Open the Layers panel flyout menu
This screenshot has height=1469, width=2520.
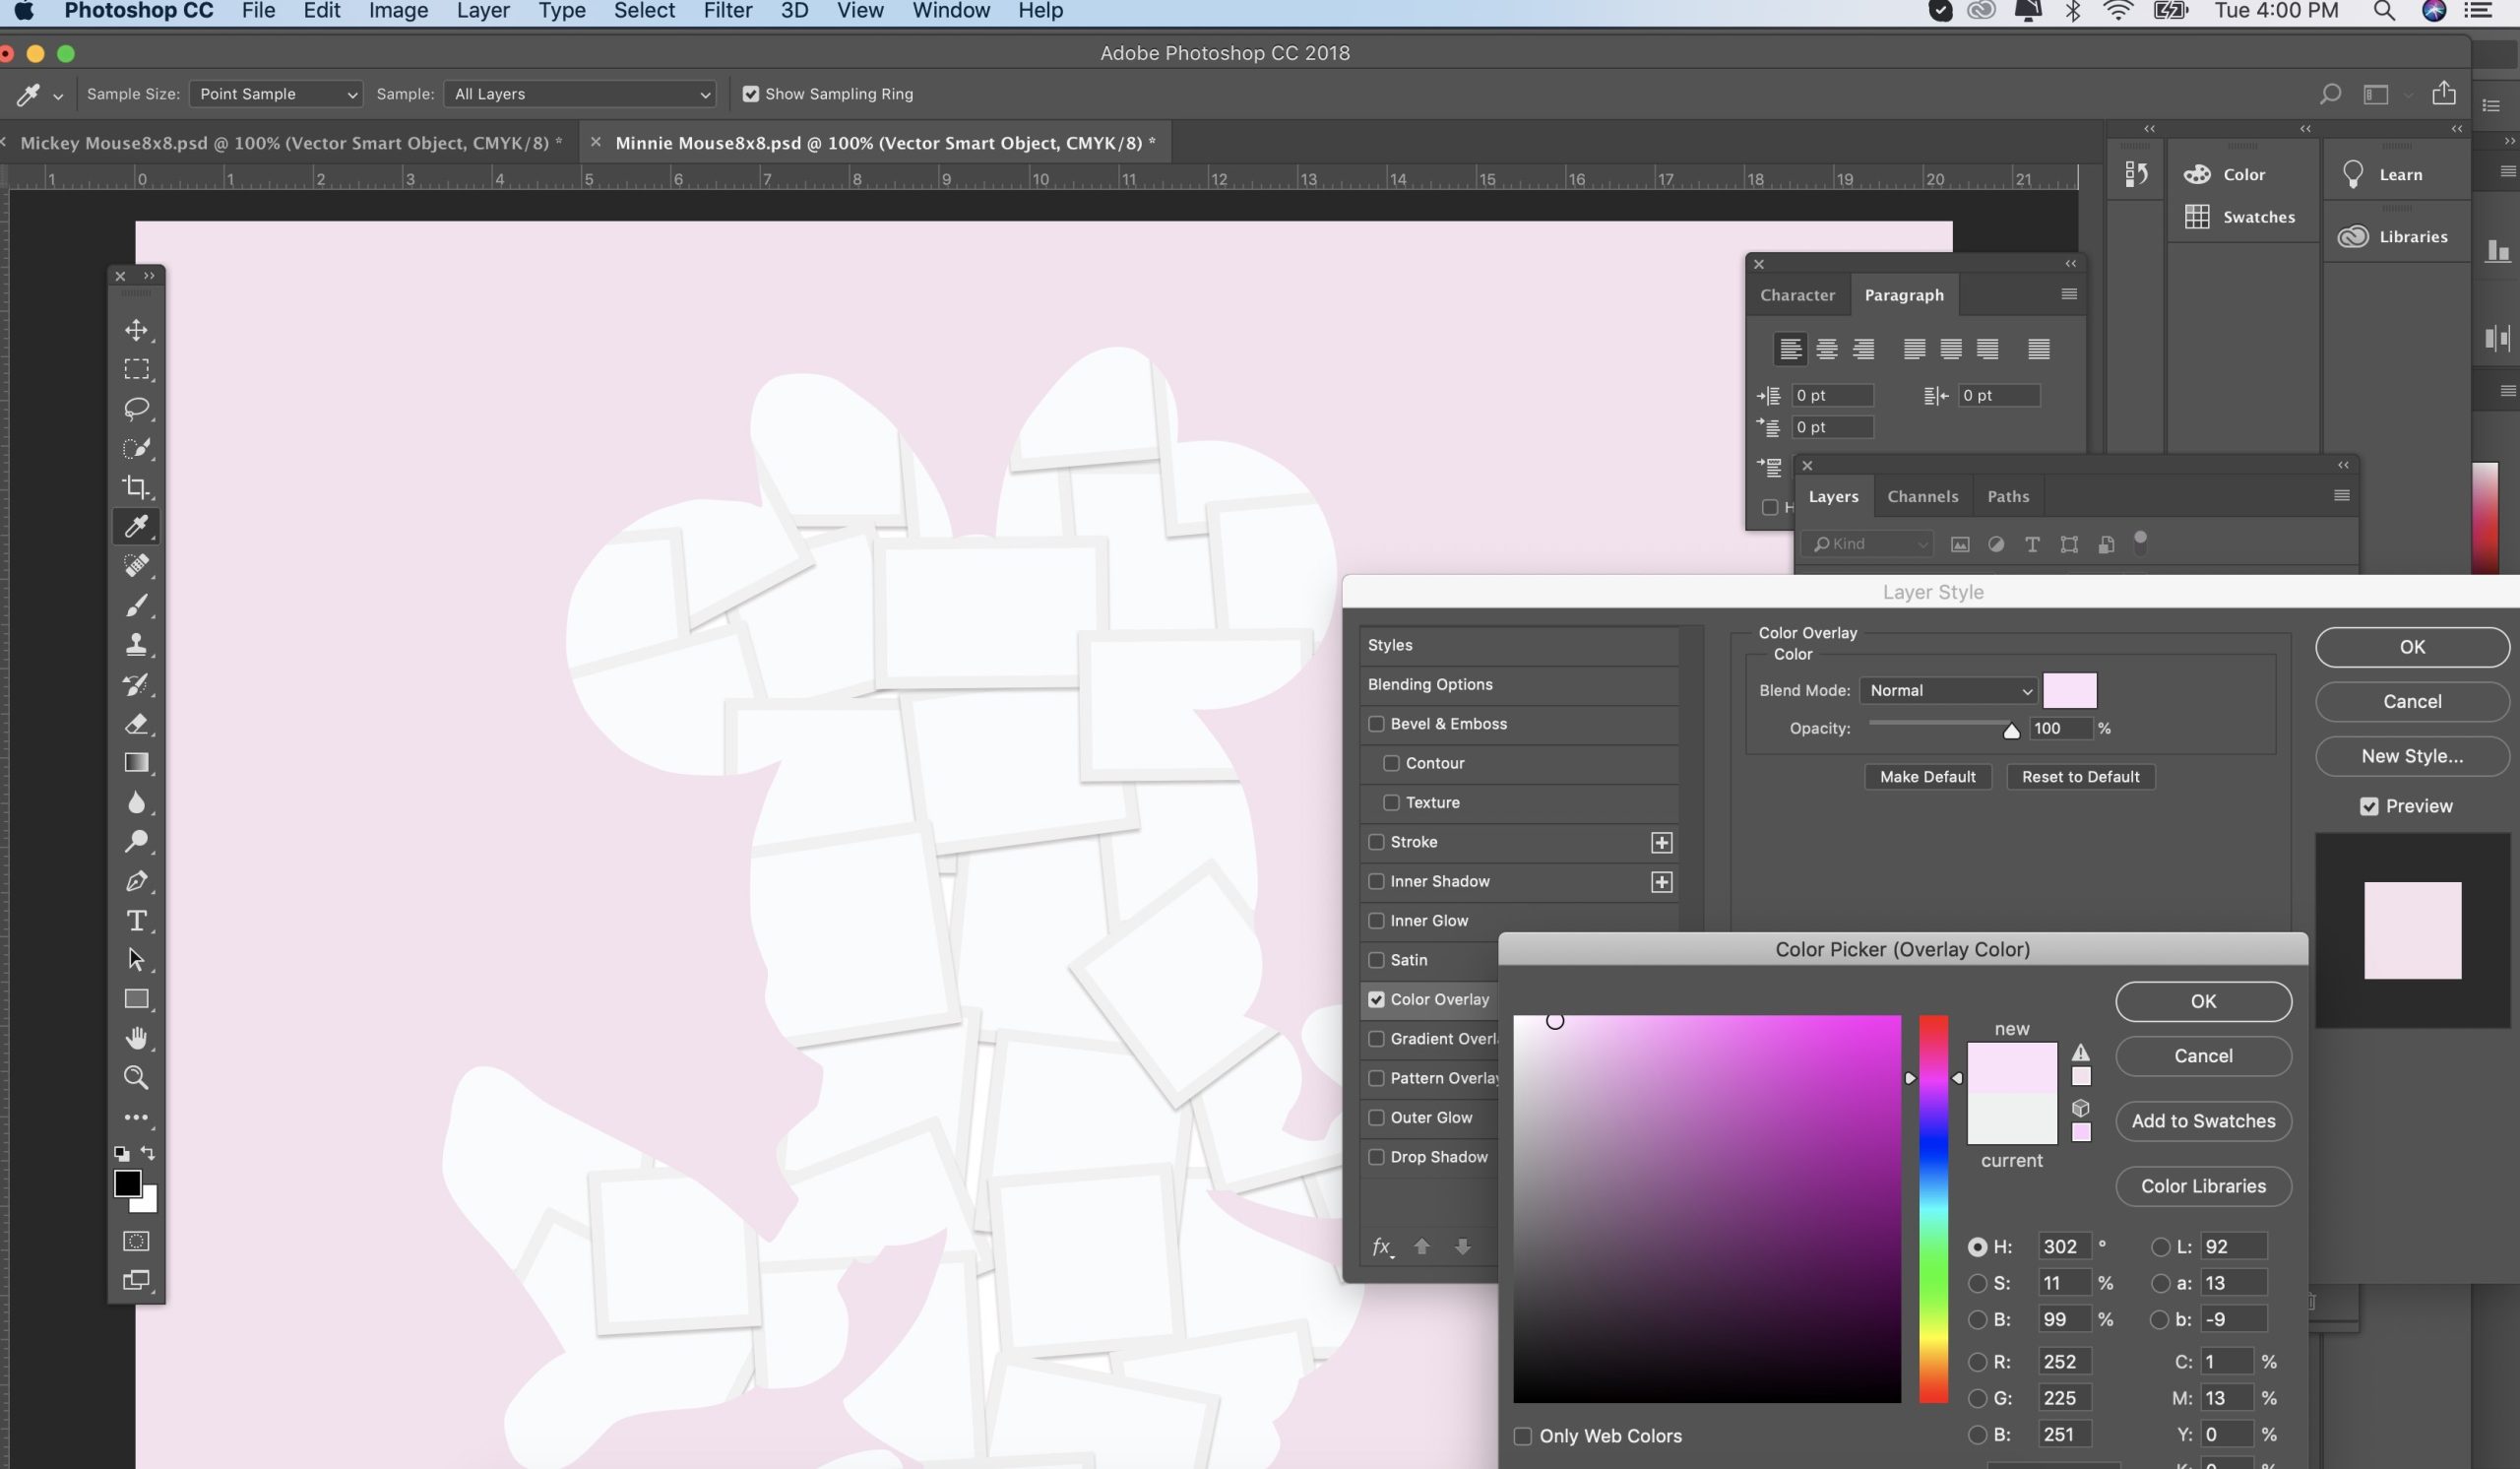coord(2341,495)
